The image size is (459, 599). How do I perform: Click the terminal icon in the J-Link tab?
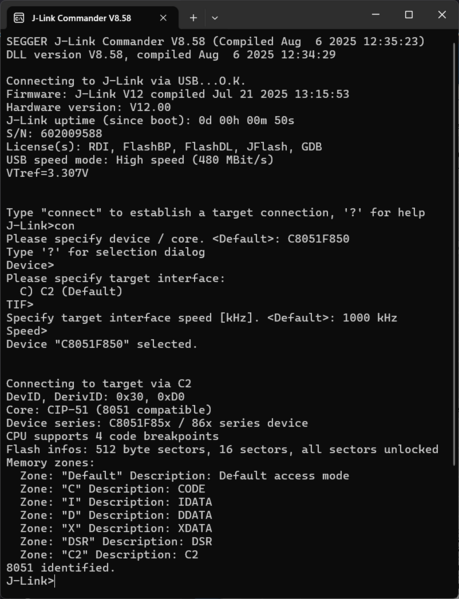19,18
